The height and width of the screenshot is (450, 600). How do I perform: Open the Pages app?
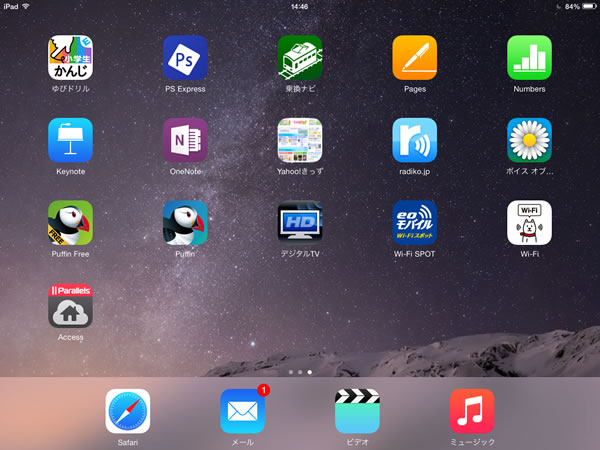[x=415, y=58]
